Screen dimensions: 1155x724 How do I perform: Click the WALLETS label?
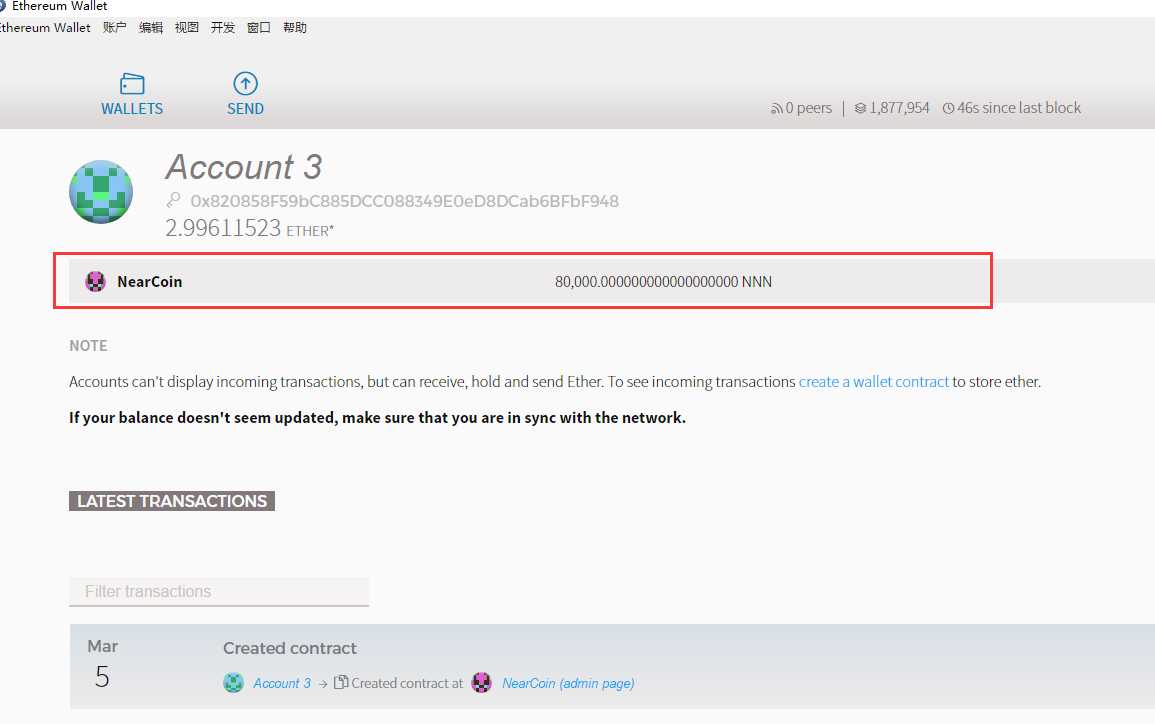(x=132, y=108)
